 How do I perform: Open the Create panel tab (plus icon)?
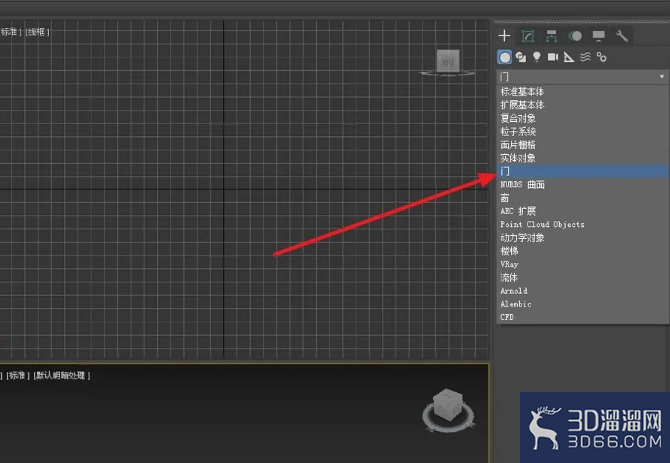coord(504,36)
